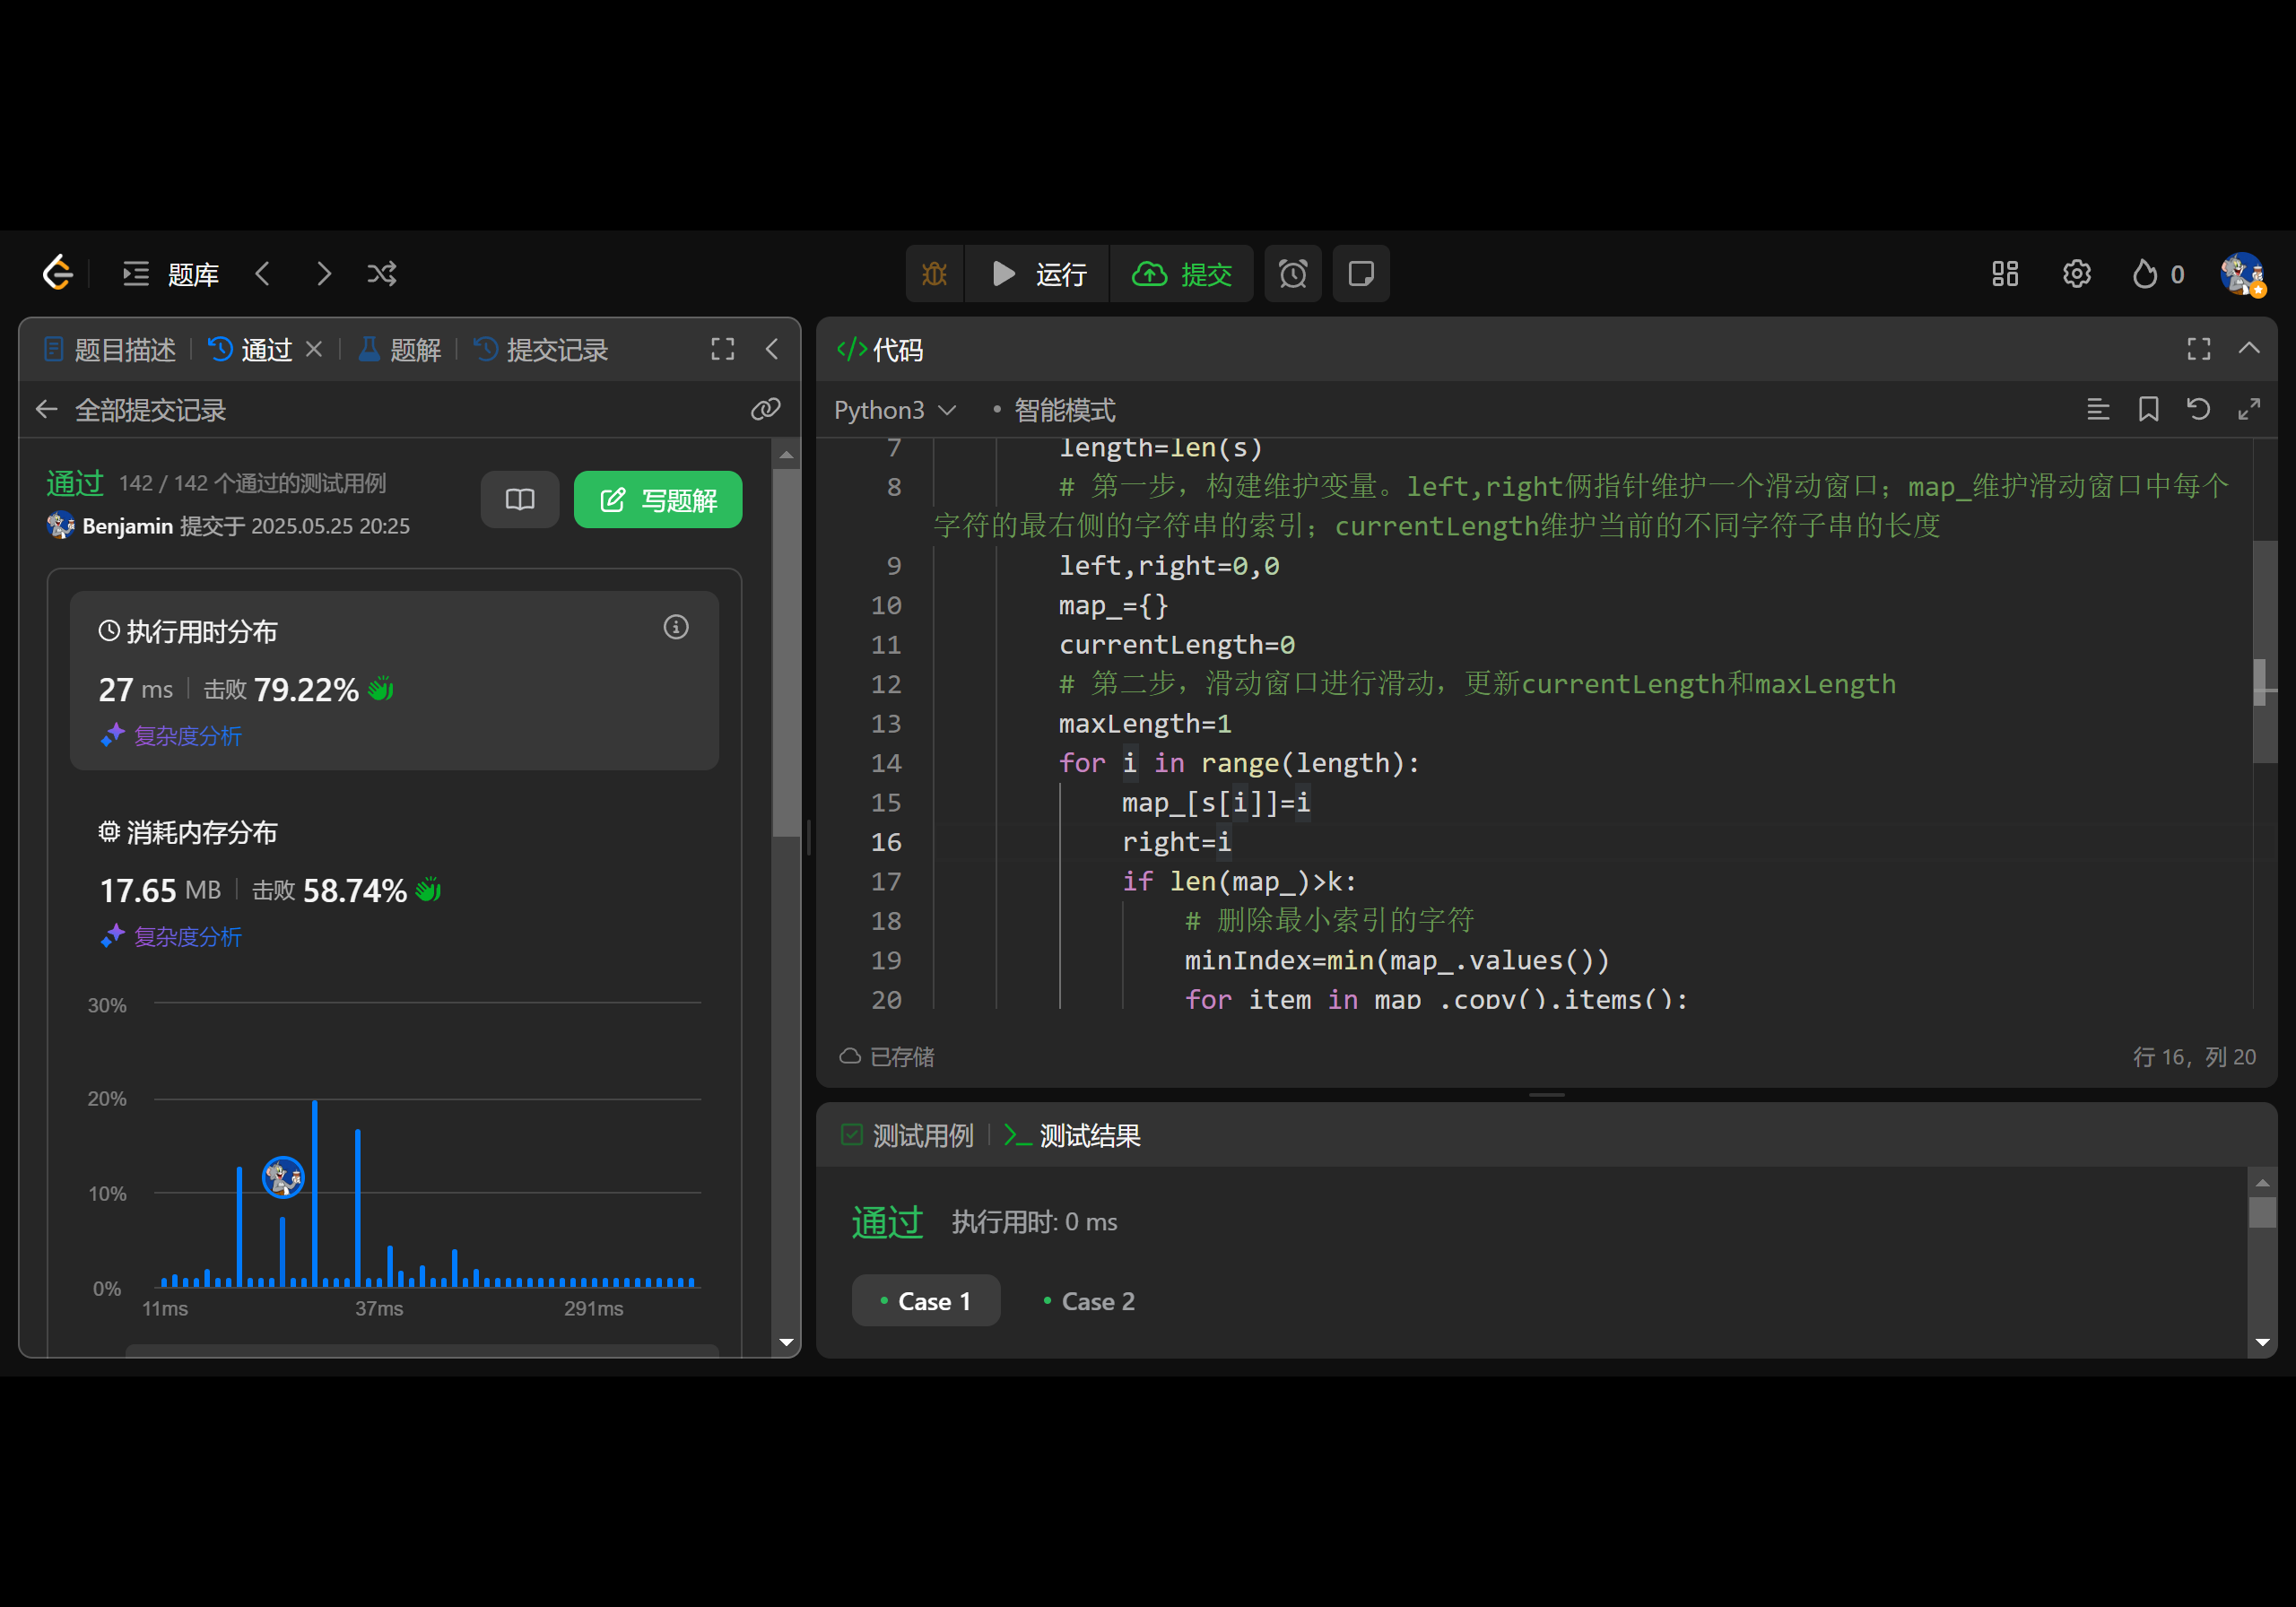This screenshot has width=2296, height=1607.
Task: Click the code format lines icon
Action: [2098, 410]
